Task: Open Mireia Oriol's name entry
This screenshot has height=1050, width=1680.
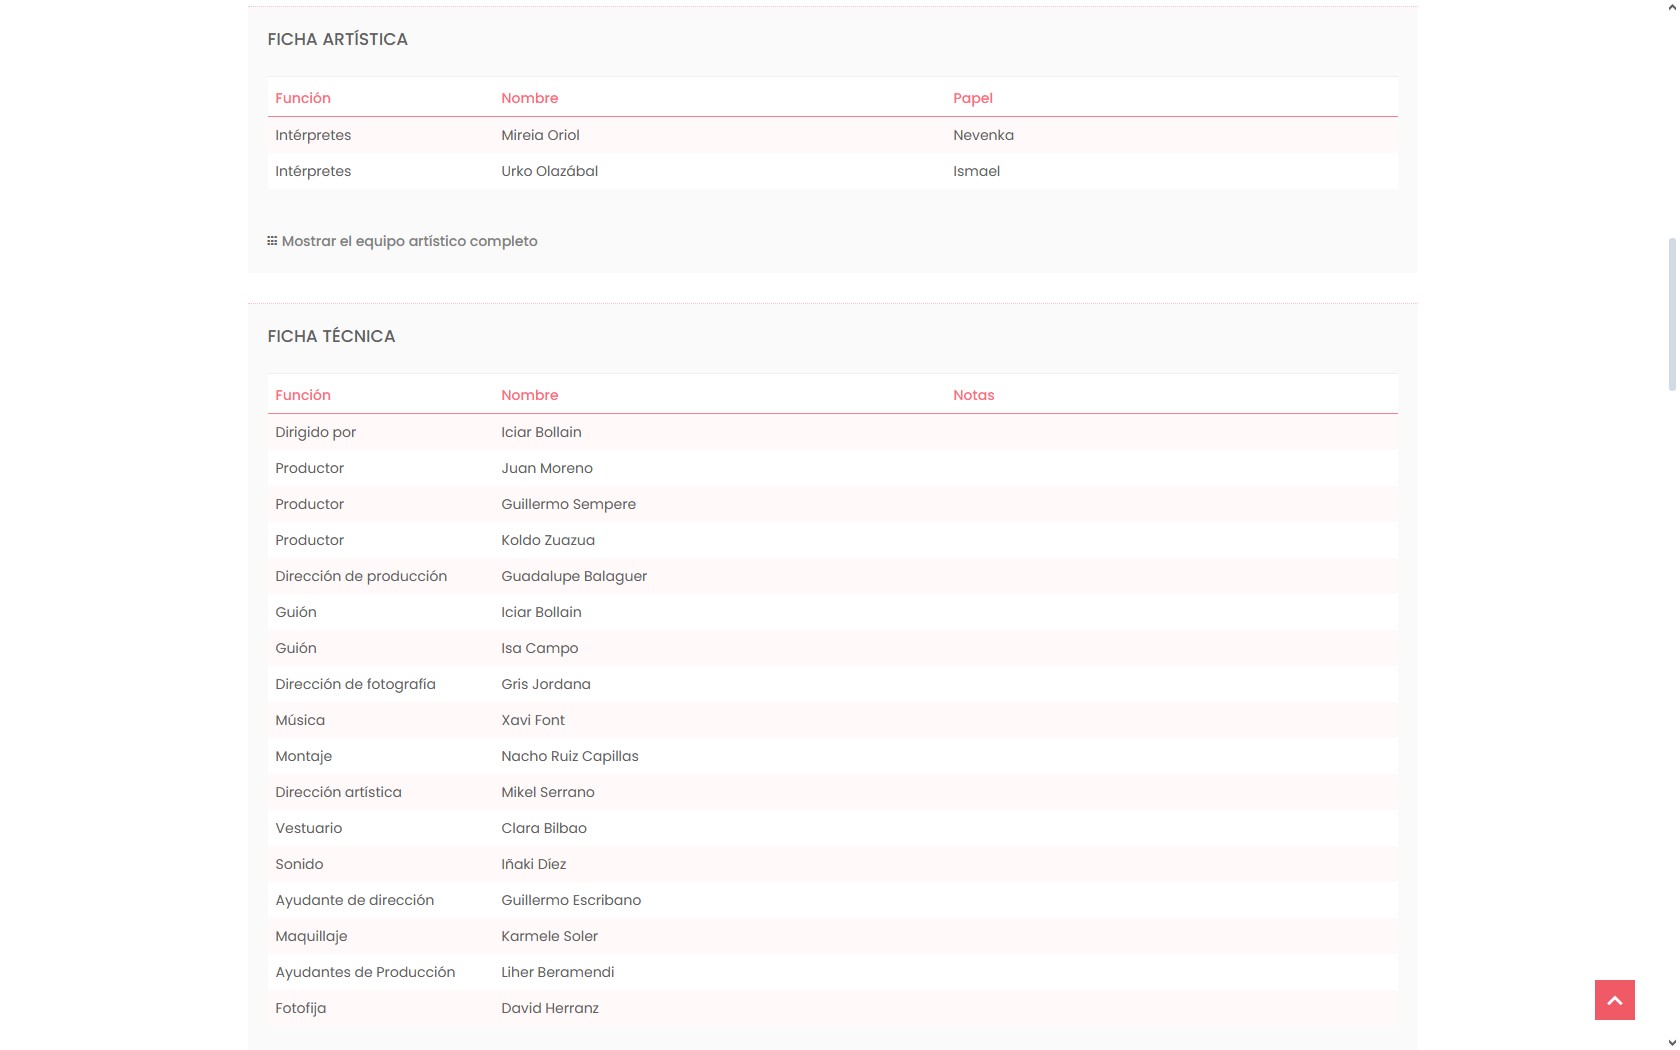Action: pyautogui.click(x=540, y=135)
